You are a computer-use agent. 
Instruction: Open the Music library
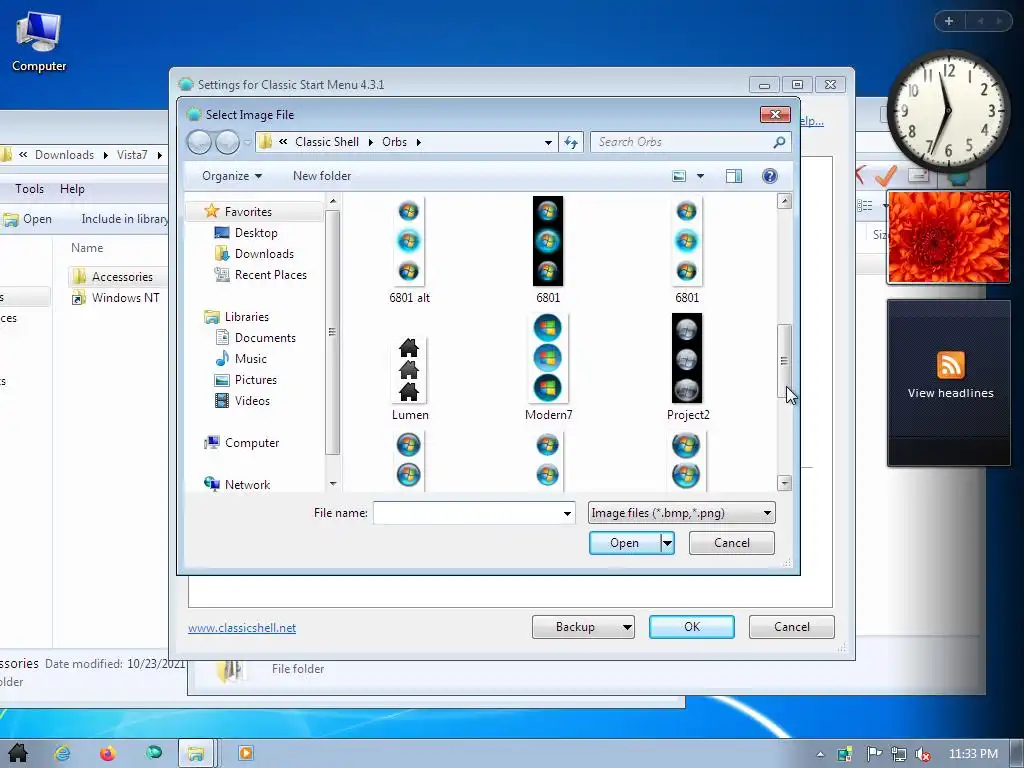tap(250, 359)
